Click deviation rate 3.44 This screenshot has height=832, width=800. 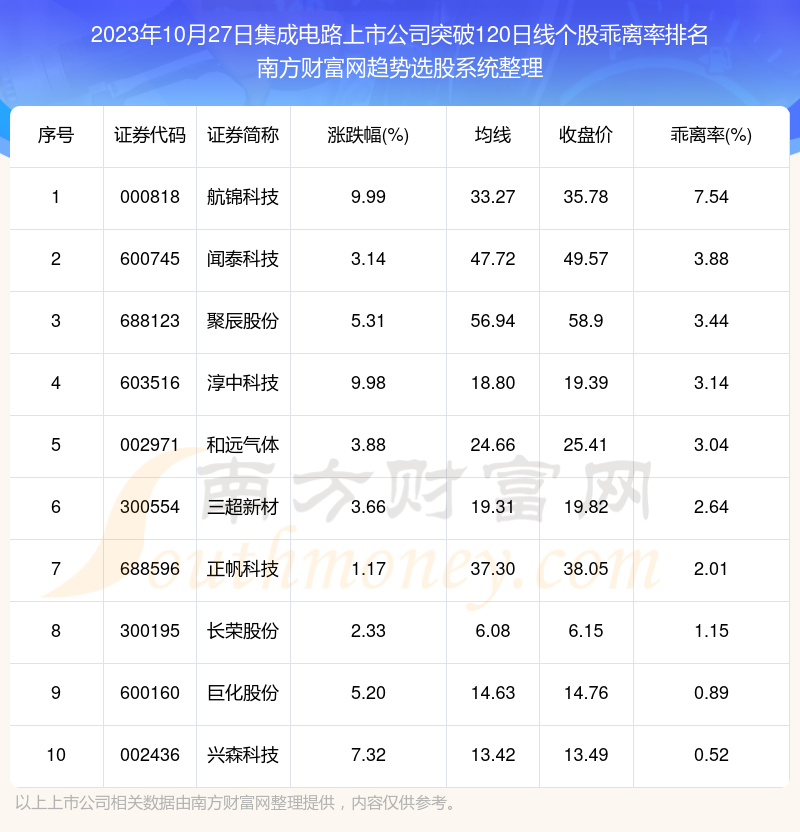[x=711, y=321]
